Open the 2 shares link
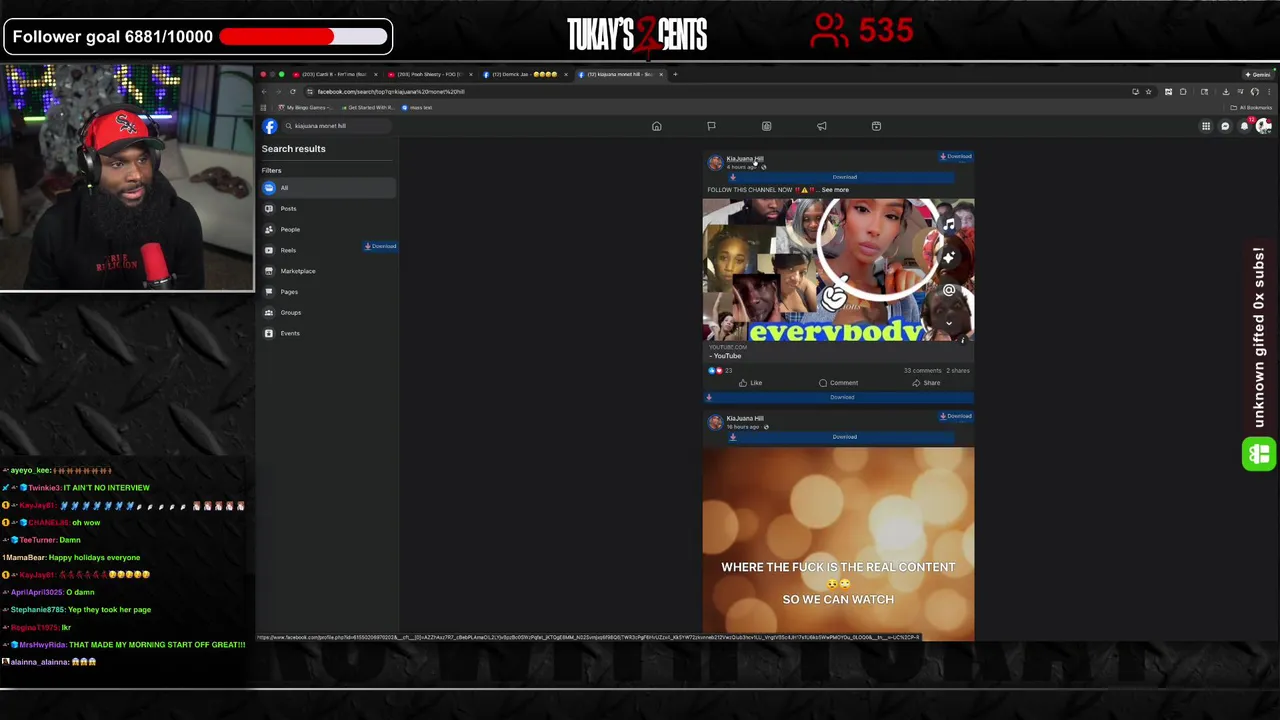 (x=958, y=370)
